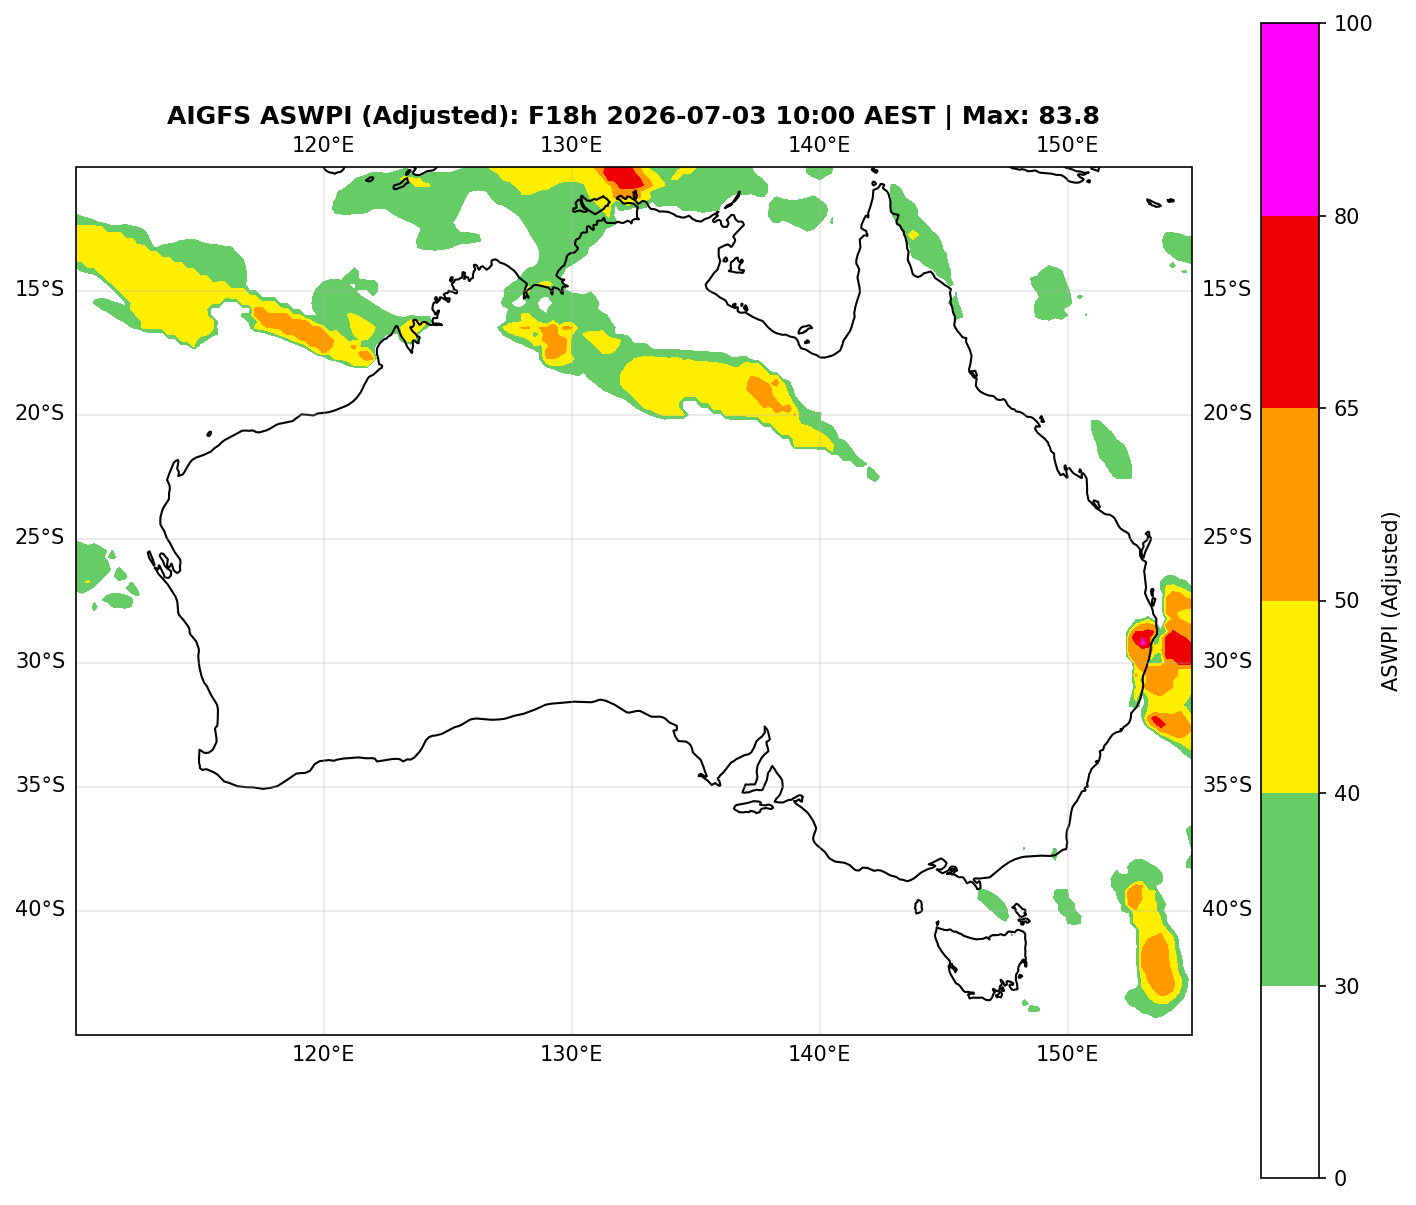Click the colorbar tick label '0'
1416x1205 pixels.
[1341, 1179]
